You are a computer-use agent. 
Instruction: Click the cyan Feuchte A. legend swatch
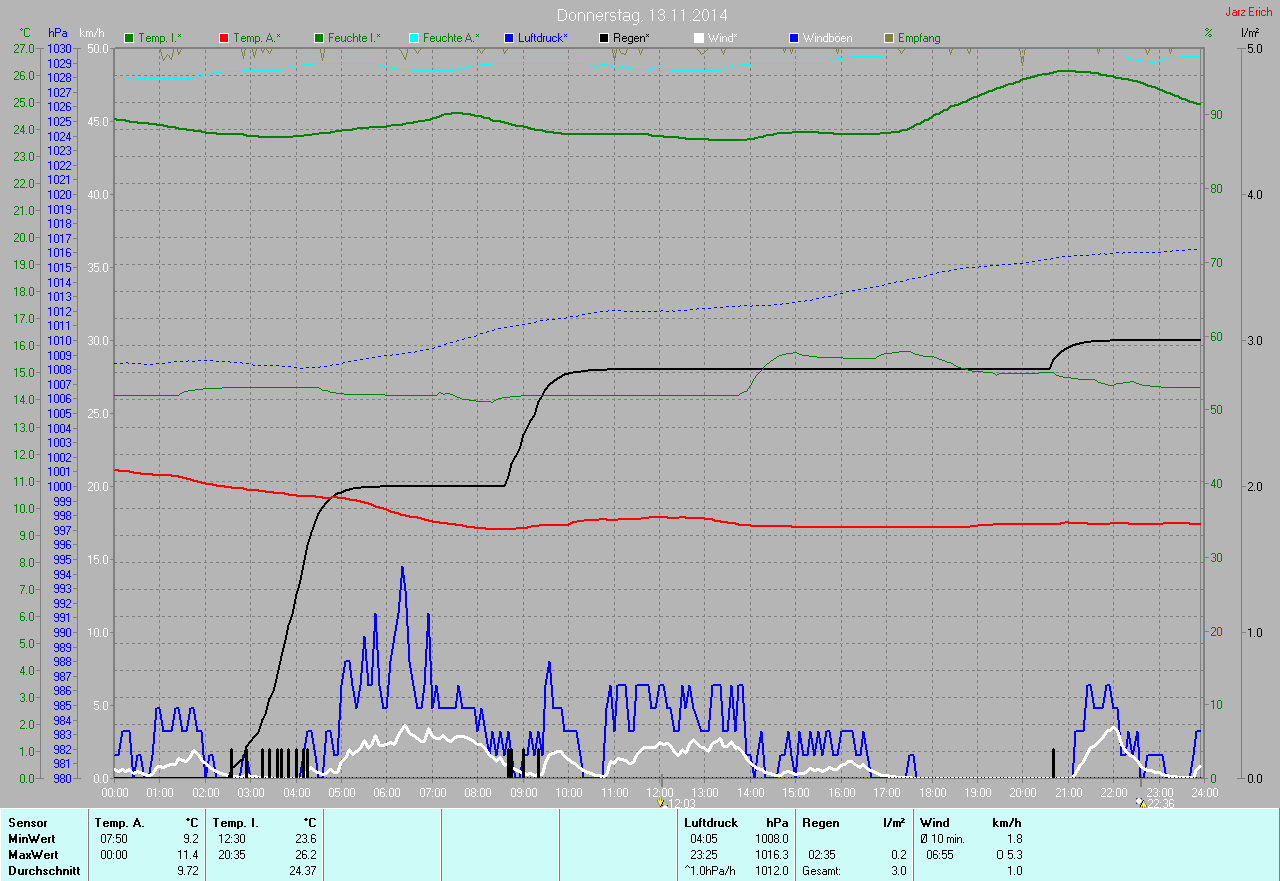pos(413,38)
